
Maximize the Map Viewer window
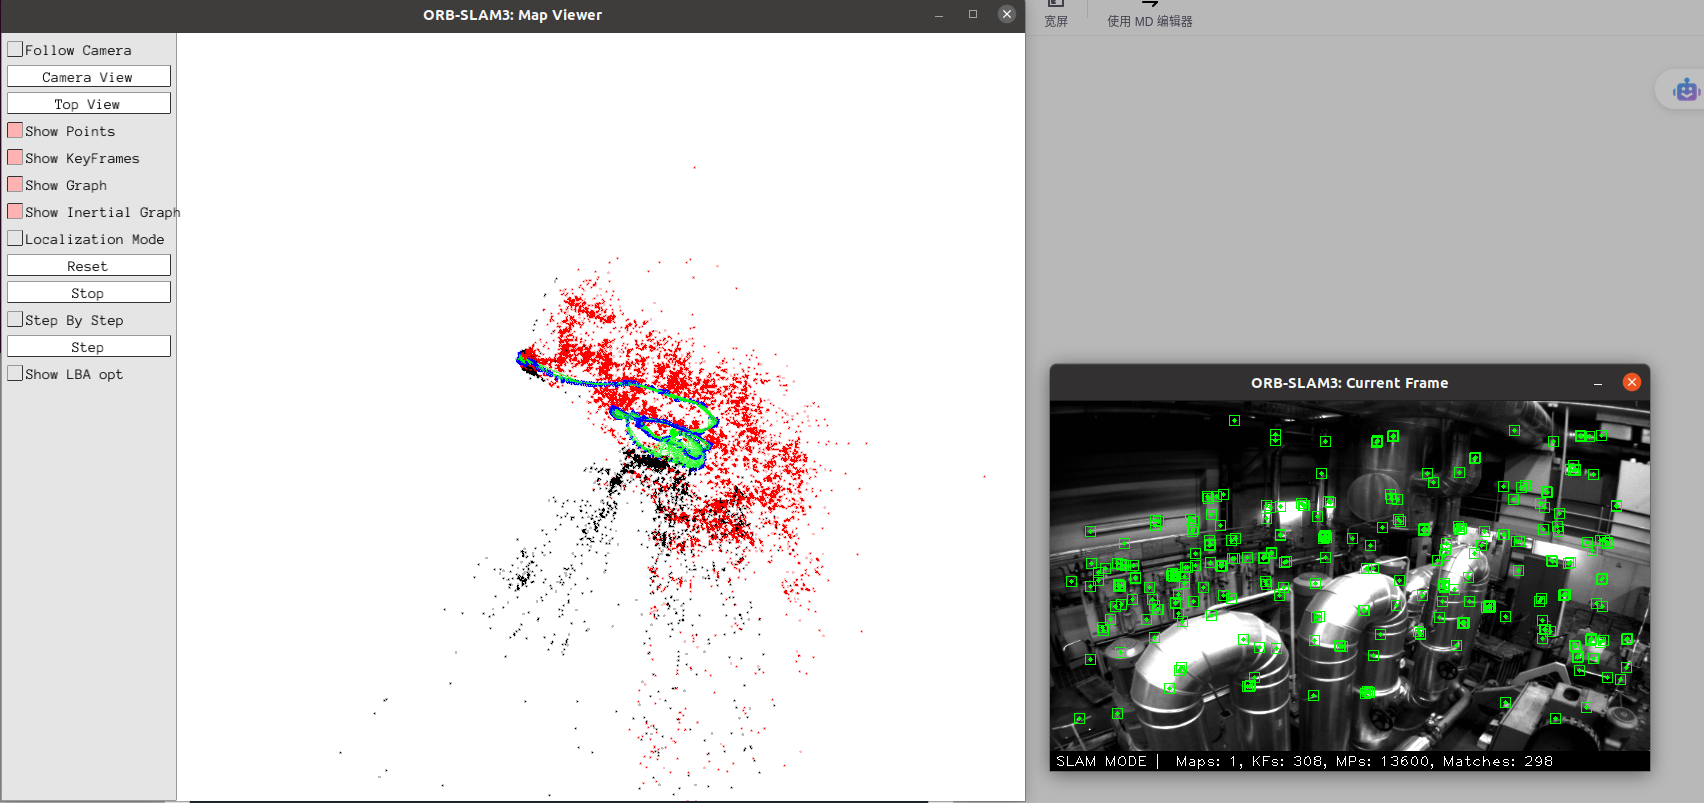point(973,14)
